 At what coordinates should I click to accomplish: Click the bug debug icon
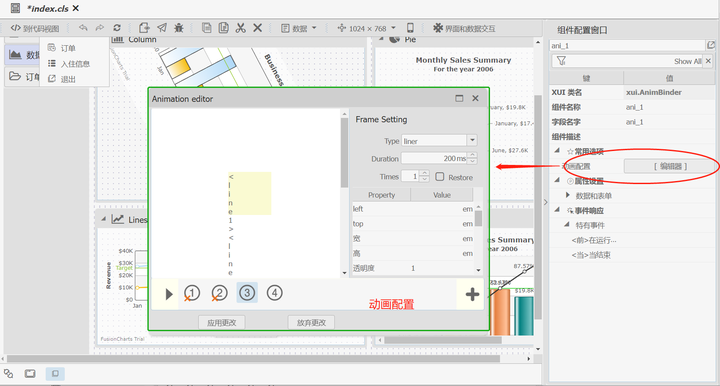(x=179, y=28)
